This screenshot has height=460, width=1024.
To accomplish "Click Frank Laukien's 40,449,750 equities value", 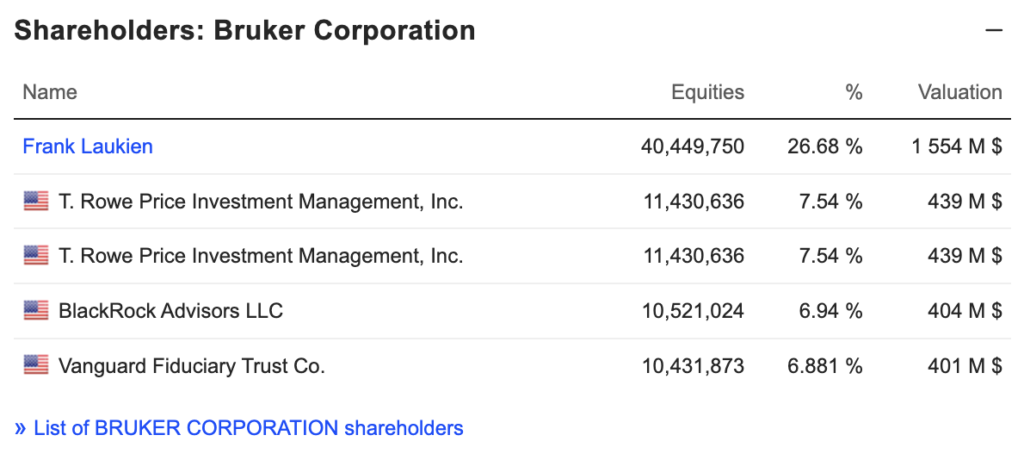I will point(692,146).
